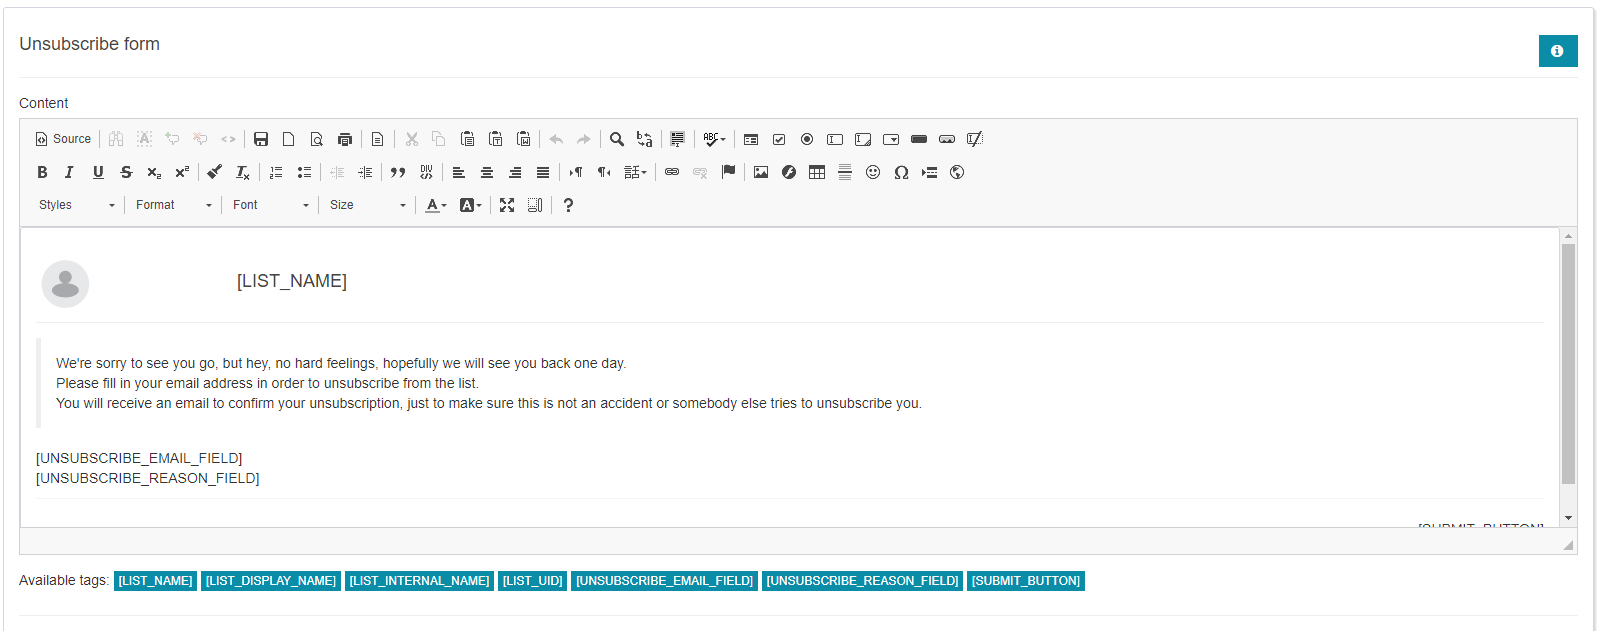
Task: Create a Div container
Action: (426, 172)
